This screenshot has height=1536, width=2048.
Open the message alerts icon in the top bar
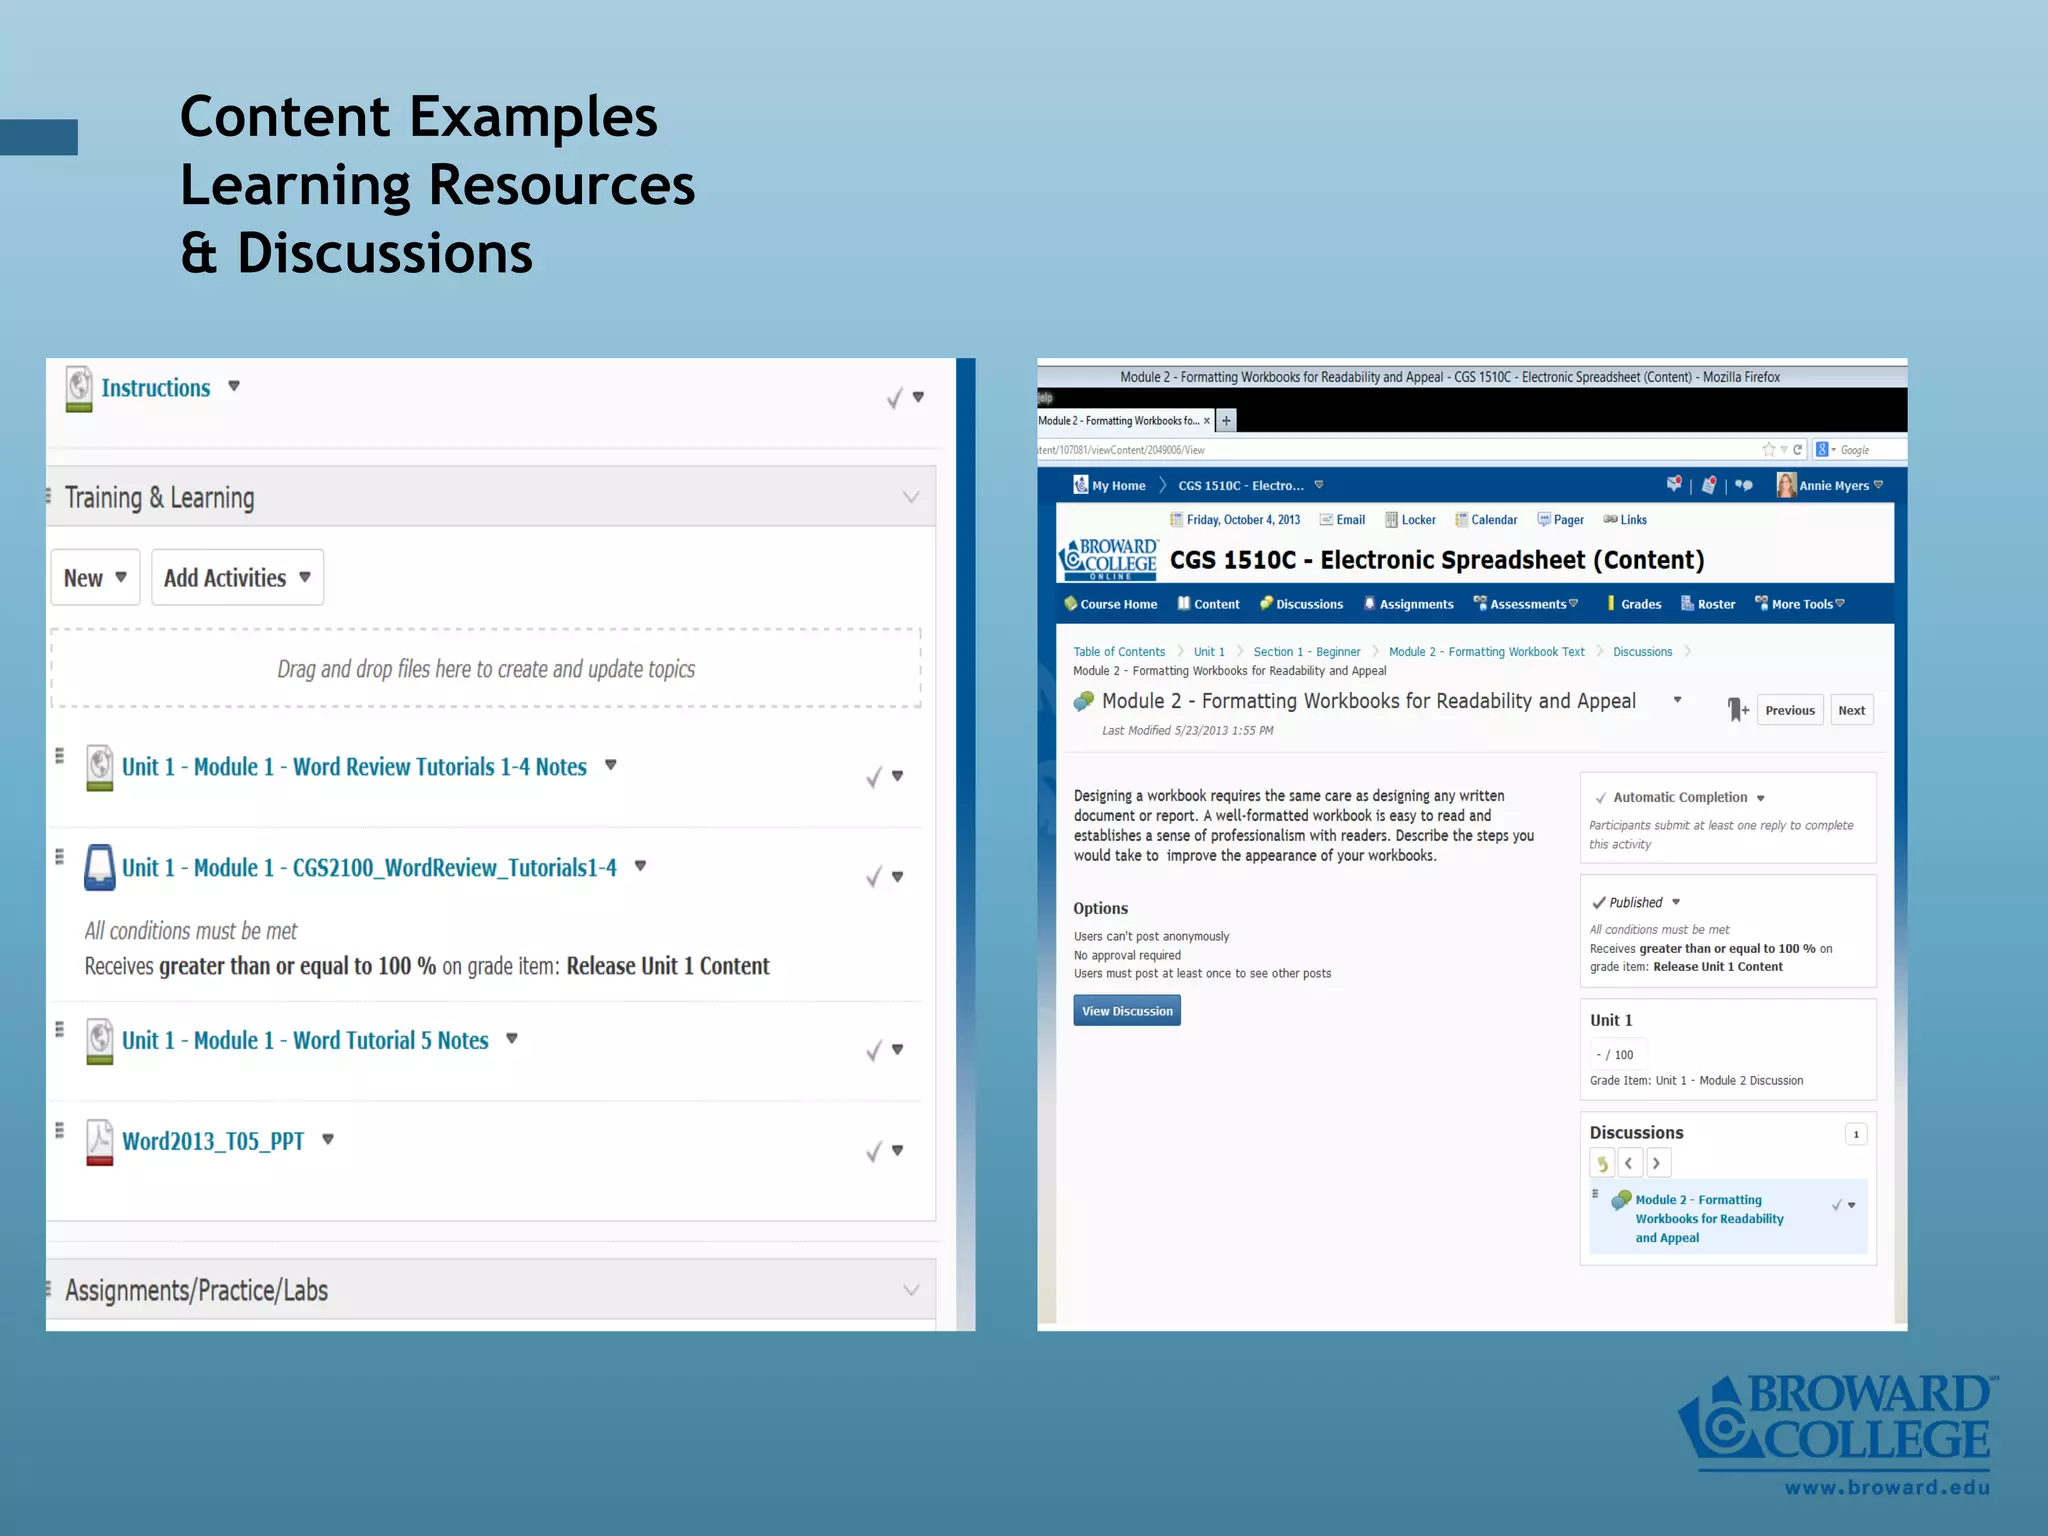[1674, 484]
